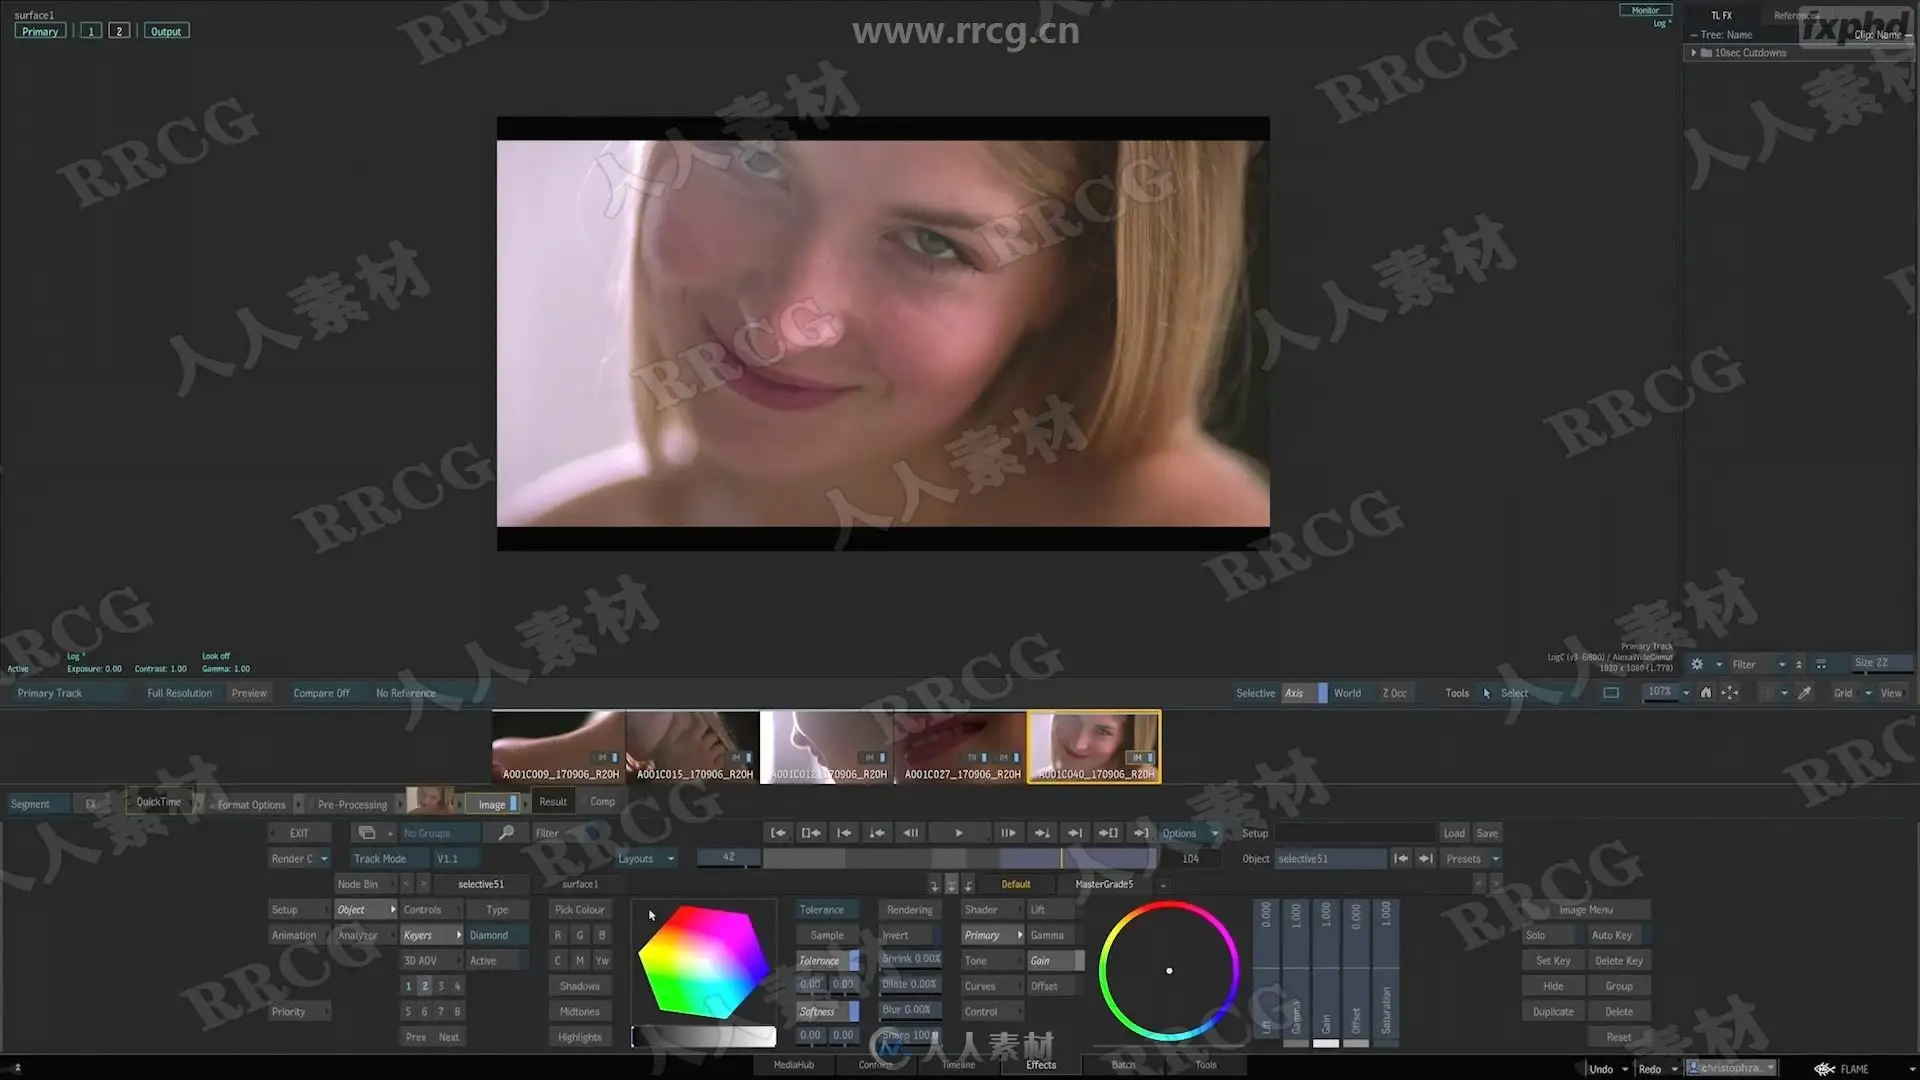Click the list layout icon near Size
The image size is (1920, 1080).
(1821, 664)
